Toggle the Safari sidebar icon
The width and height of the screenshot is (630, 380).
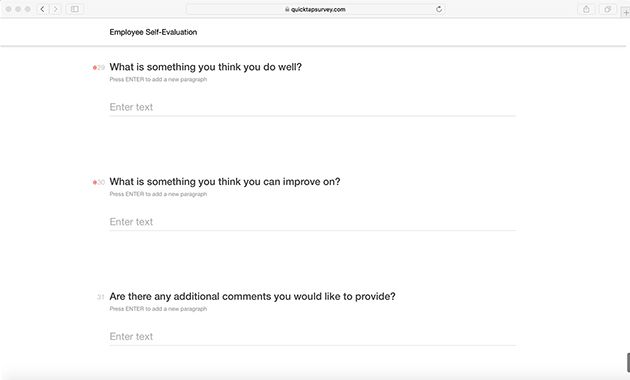pos(75,9)
